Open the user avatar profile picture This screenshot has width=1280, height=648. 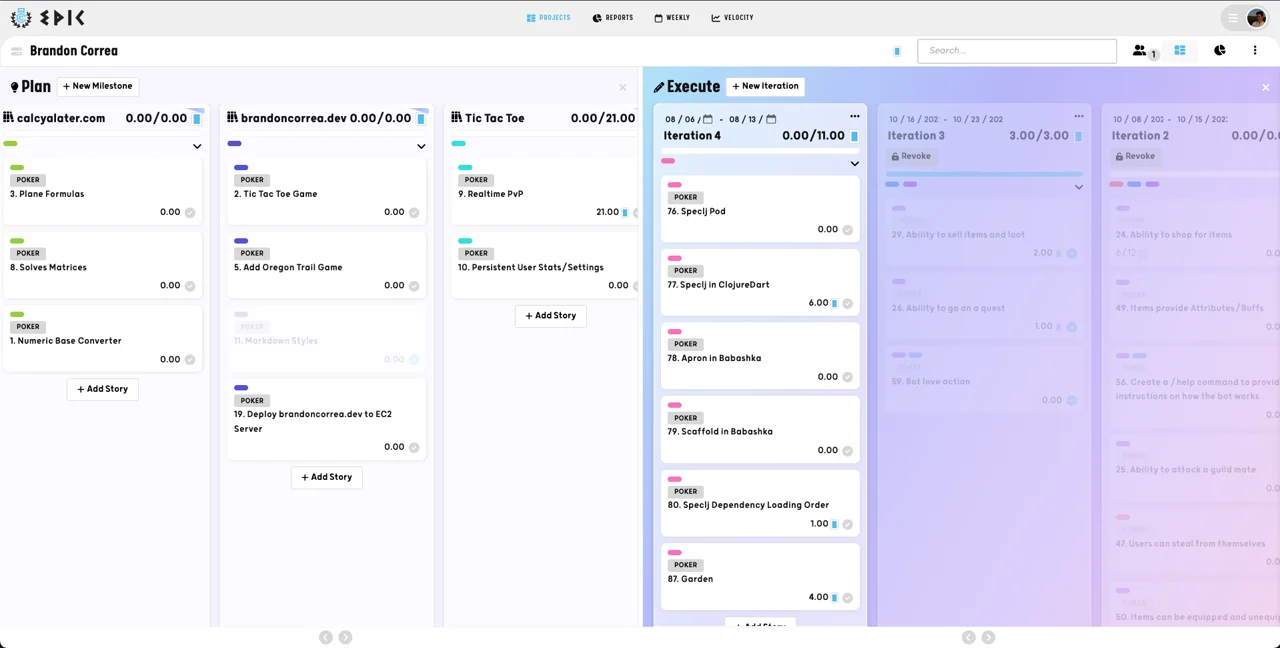(1256, 18)
